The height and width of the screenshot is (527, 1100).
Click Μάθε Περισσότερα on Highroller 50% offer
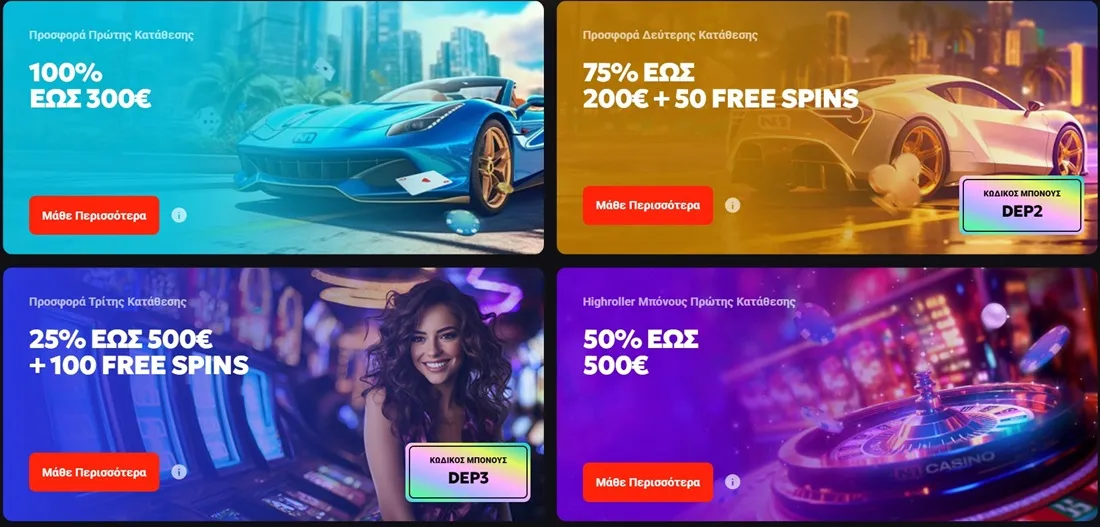[648, 481]
